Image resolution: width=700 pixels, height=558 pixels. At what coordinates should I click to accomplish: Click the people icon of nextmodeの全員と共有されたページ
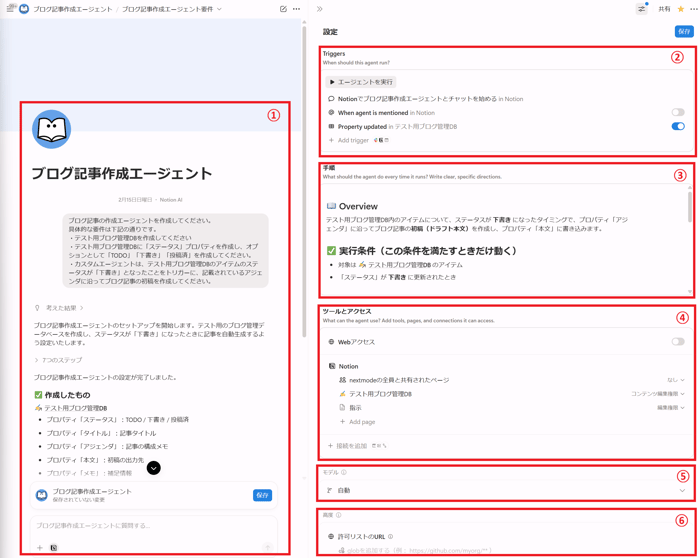342,380
